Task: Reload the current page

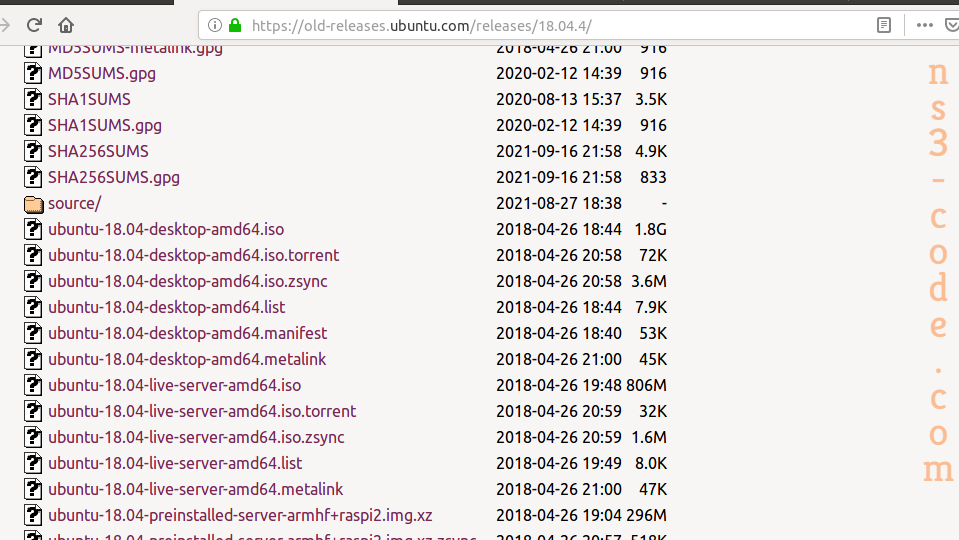Action: pyautogui.click(x=34, y=25)
